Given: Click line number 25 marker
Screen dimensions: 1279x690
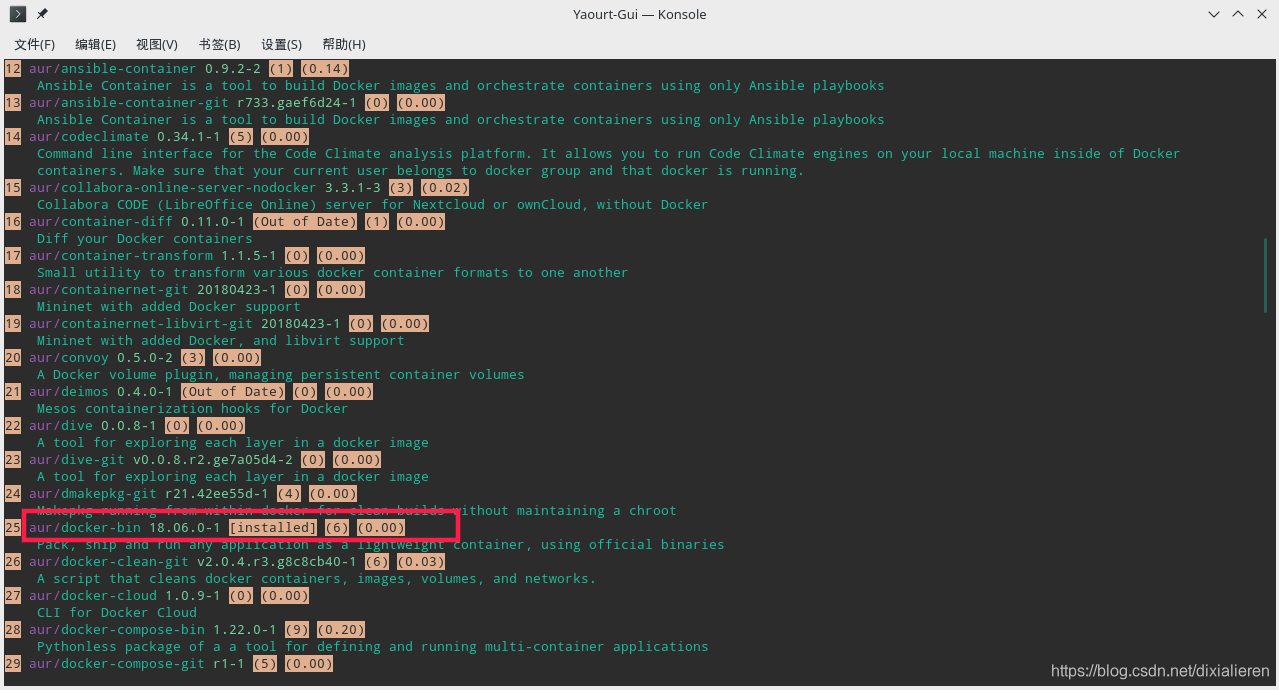Looking at the screenshot, I should tap(13, 528).
